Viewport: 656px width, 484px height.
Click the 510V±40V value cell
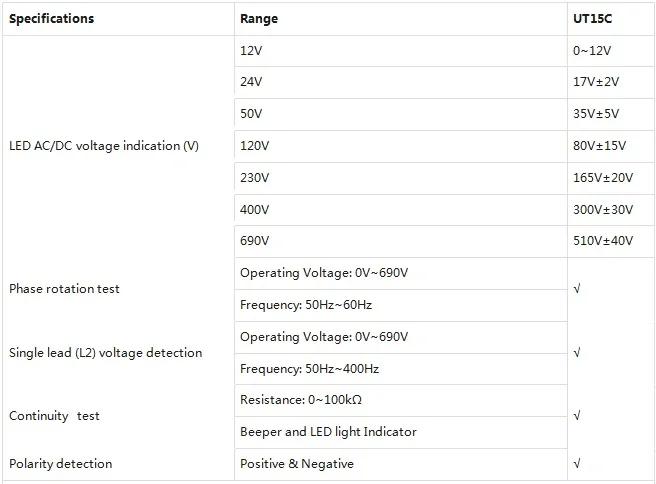(x=603, y=241)
